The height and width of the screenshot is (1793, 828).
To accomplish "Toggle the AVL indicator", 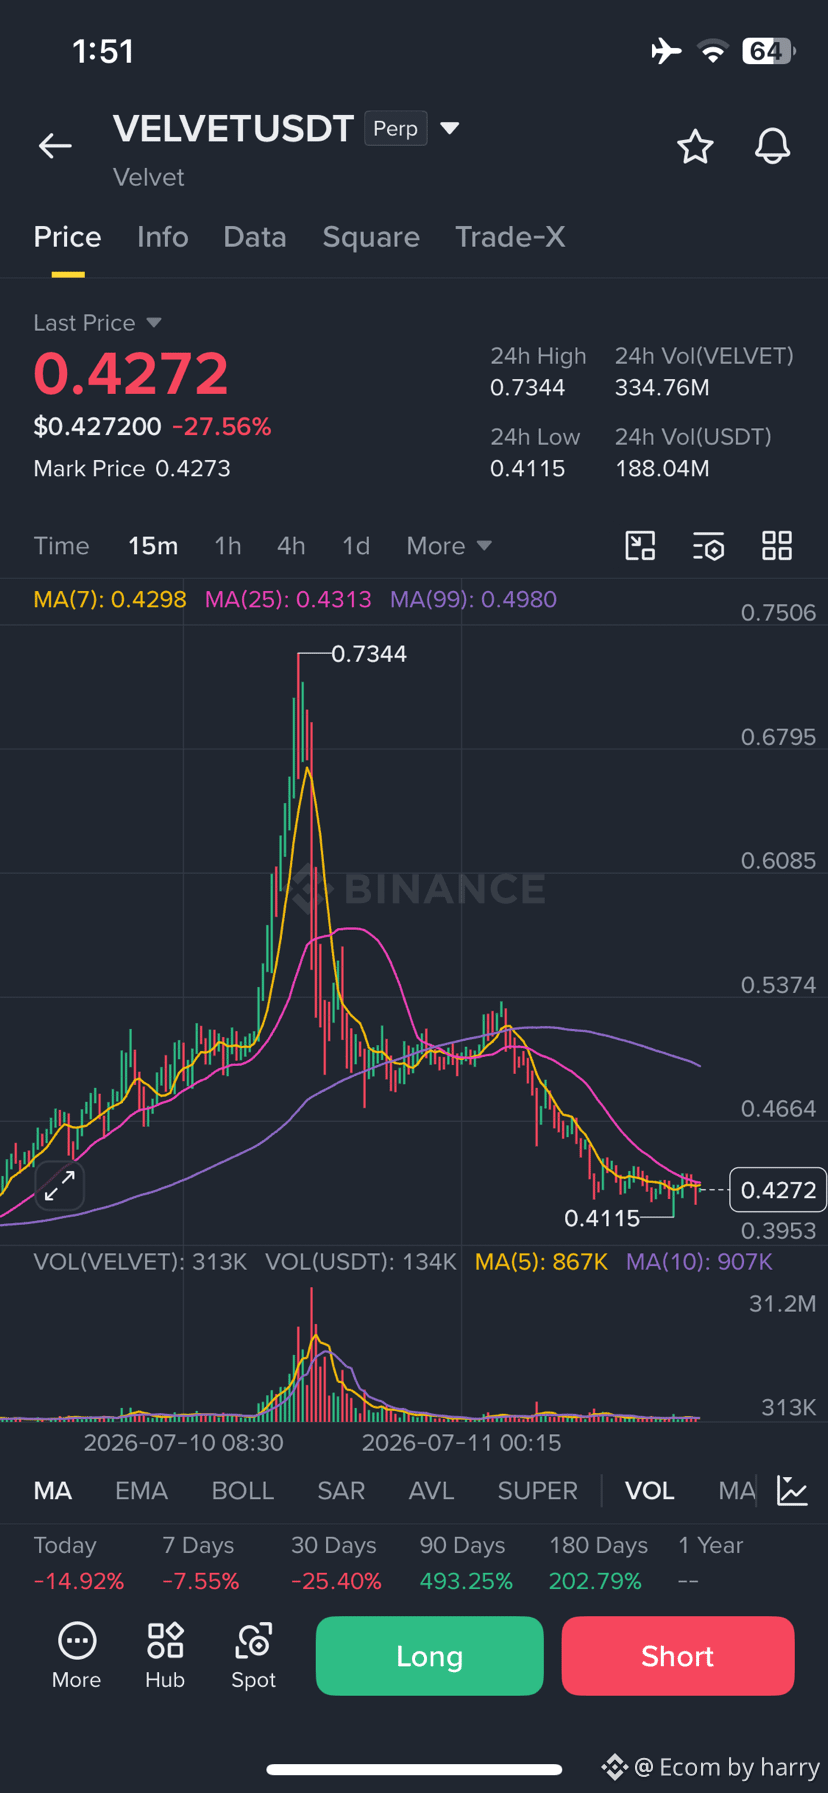I will click(x=432, y=1491).
